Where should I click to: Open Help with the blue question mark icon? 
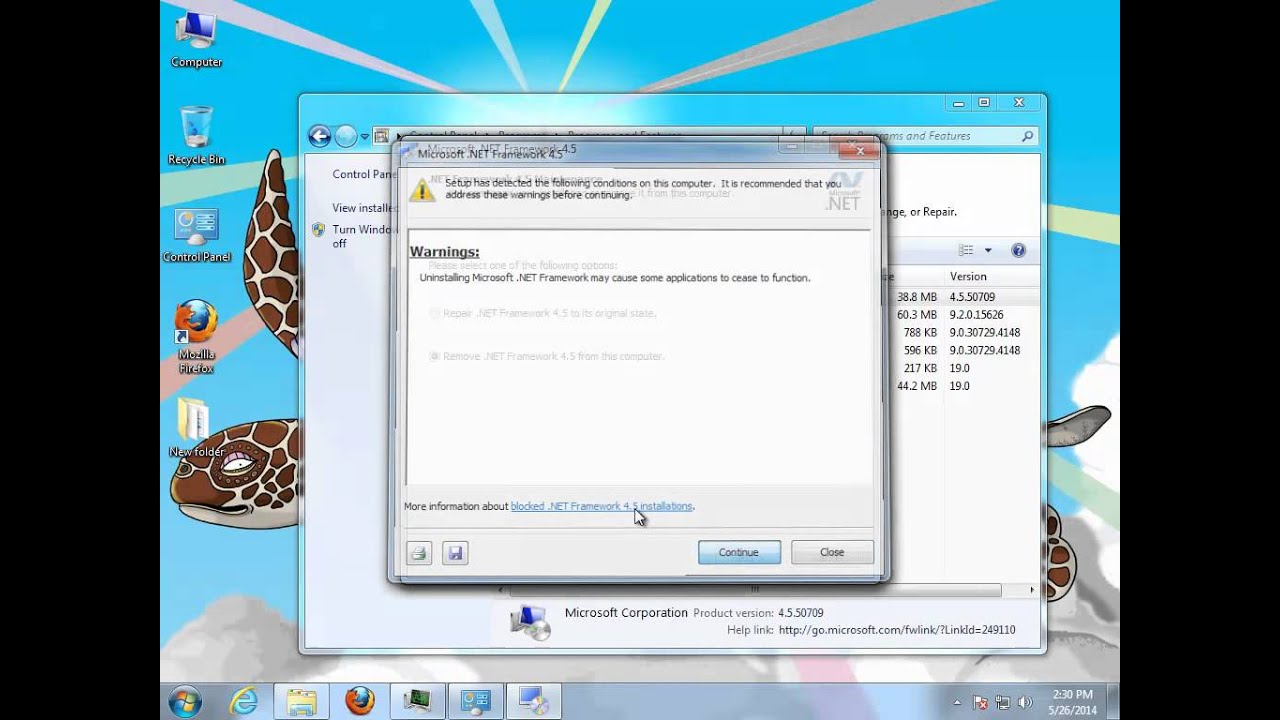(1018, 250)
